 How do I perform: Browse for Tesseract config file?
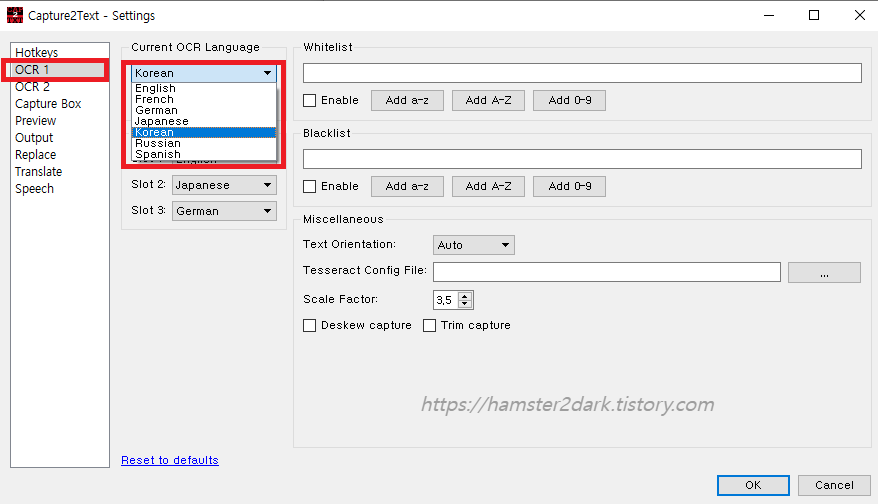824,273
